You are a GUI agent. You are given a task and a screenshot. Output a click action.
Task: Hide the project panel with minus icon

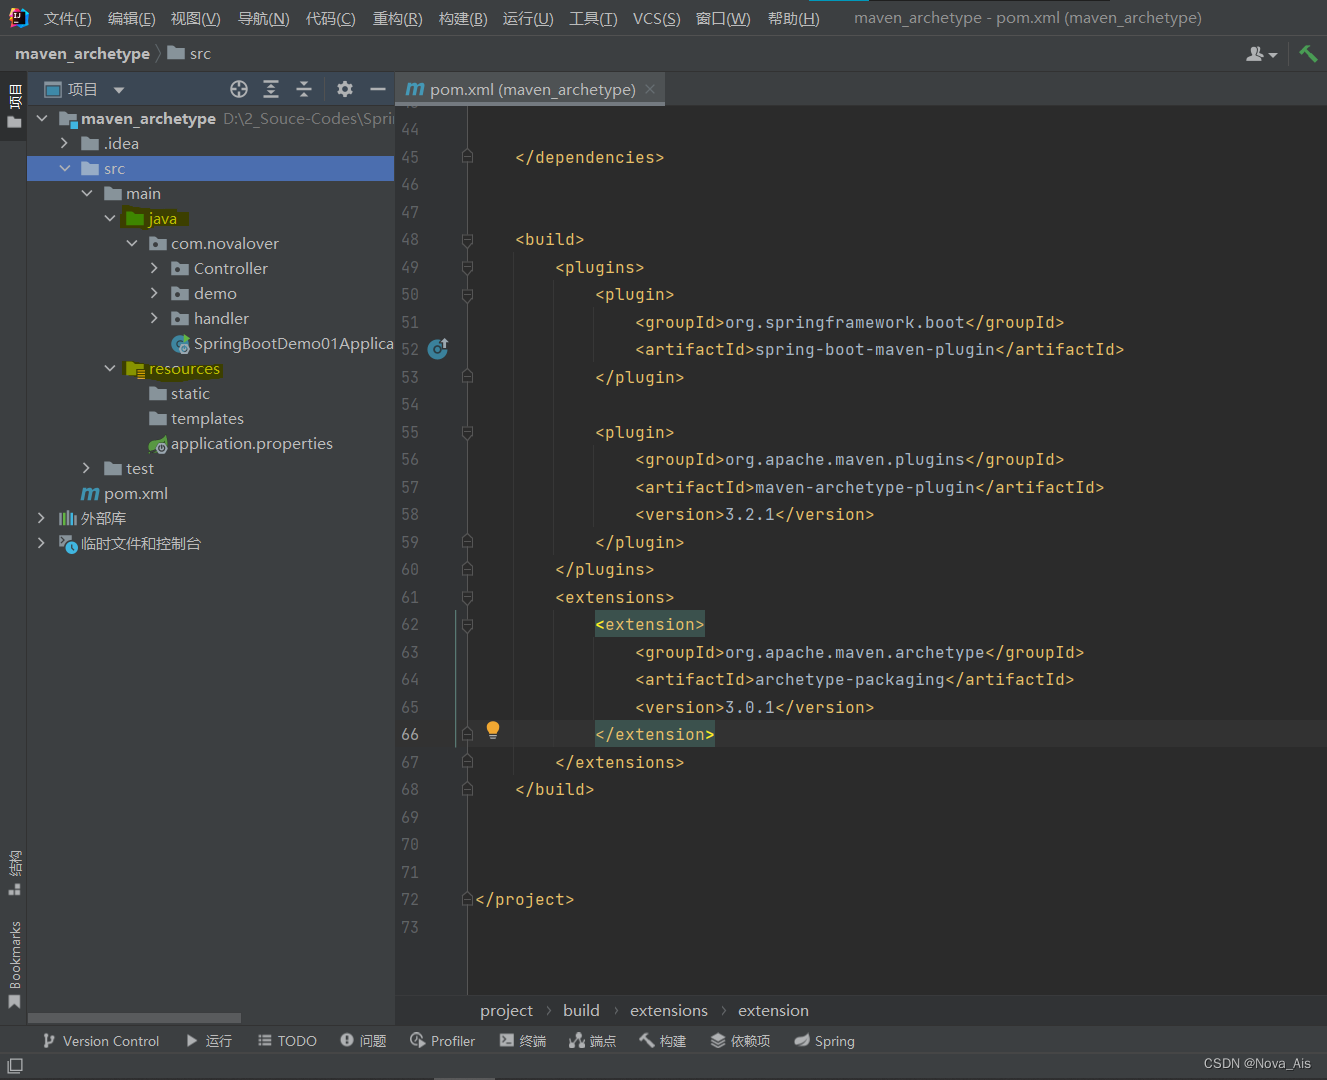click(378, 89)
